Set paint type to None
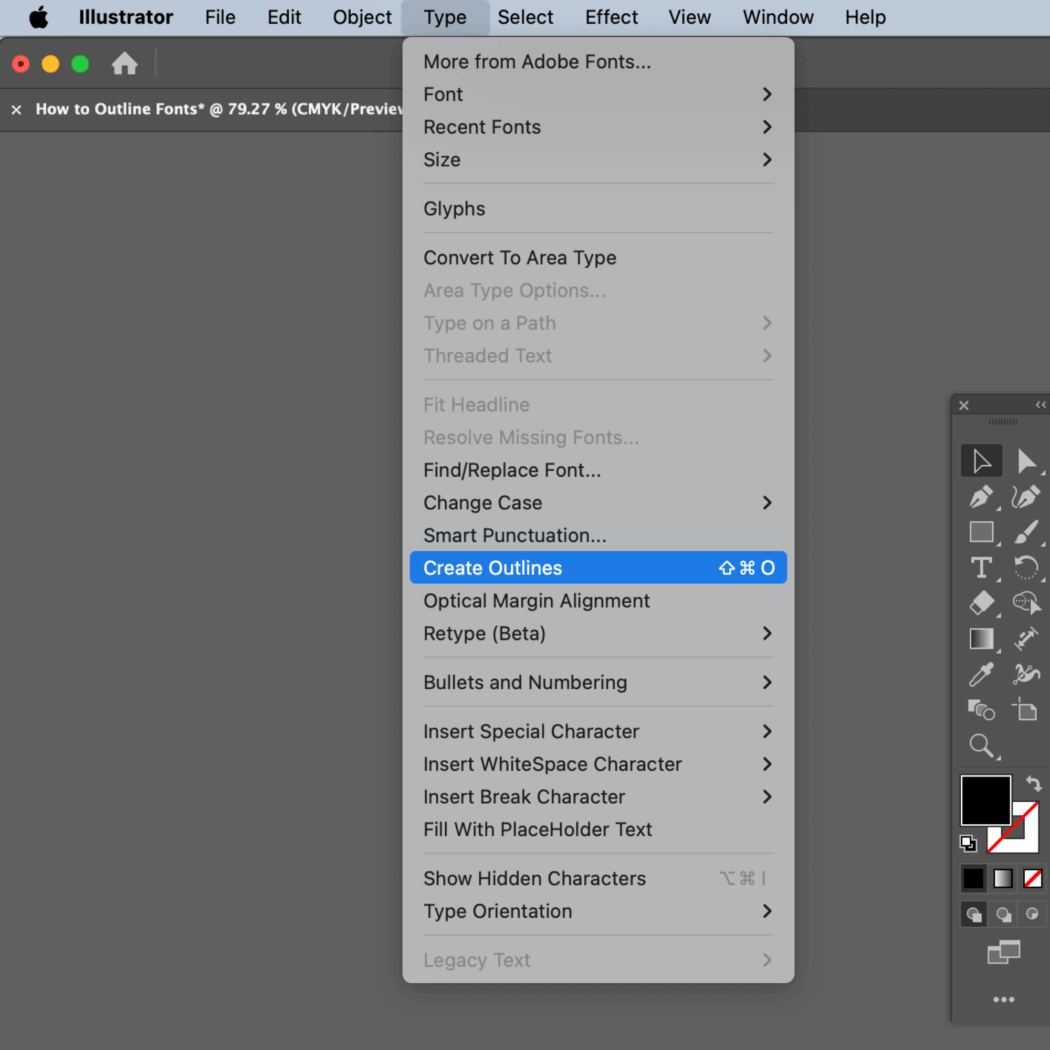Viewport: 1050px width, 1050px height. [1033, 878]
